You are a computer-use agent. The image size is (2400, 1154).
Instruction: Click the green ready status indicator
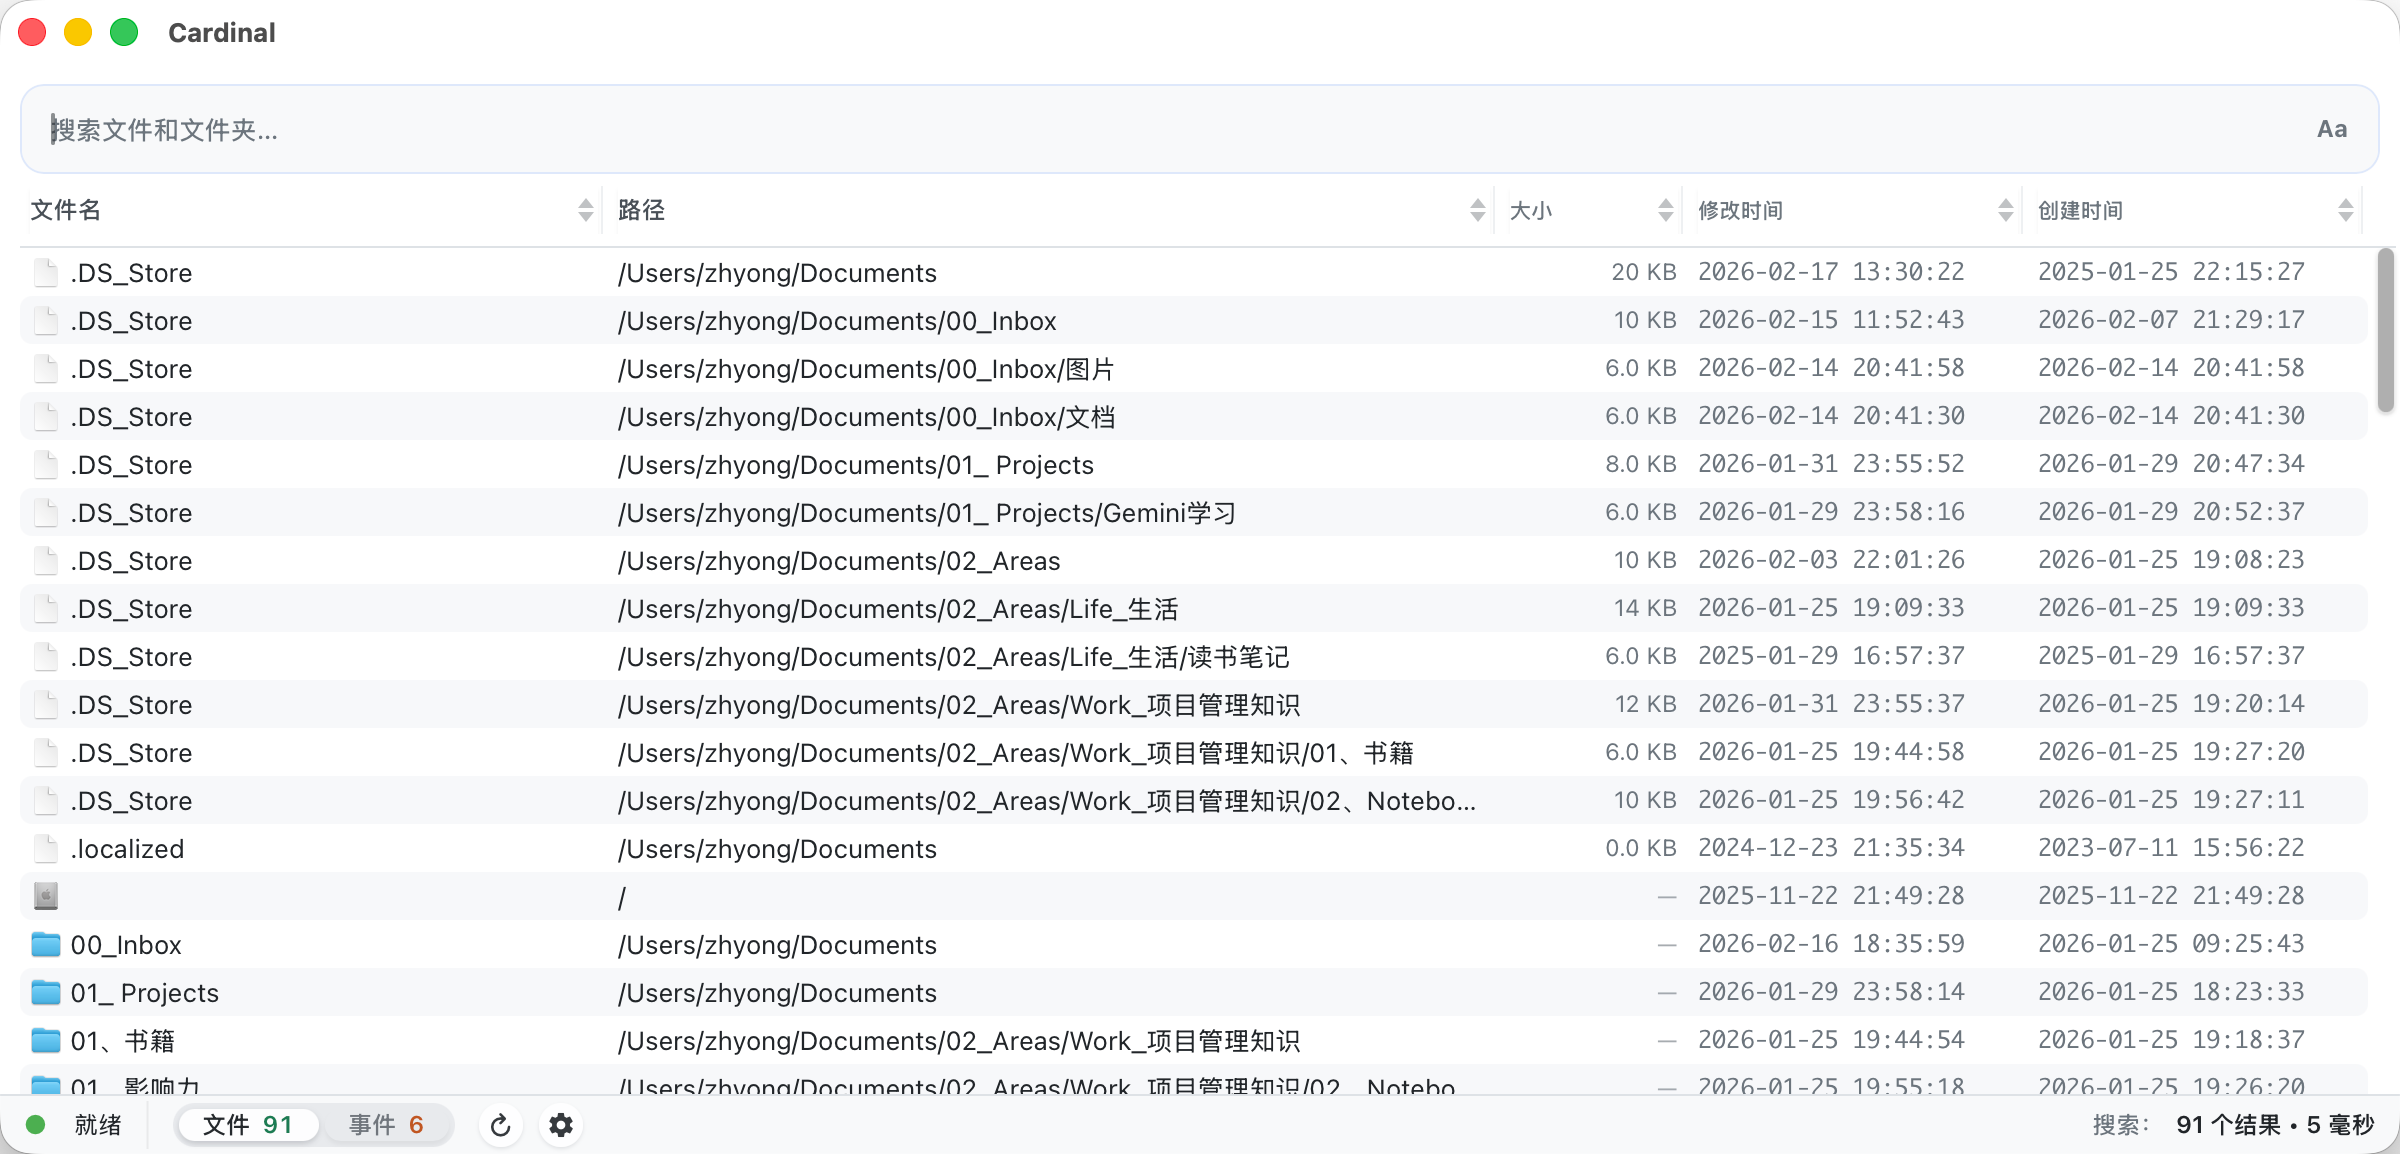pyautogui.click(x=36, y=1125)
